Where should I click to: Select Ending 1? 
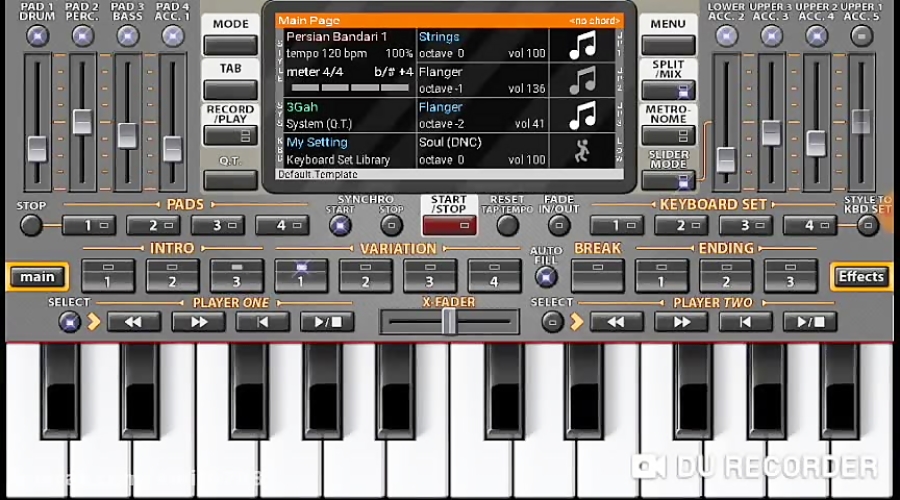tap(662, 276)
